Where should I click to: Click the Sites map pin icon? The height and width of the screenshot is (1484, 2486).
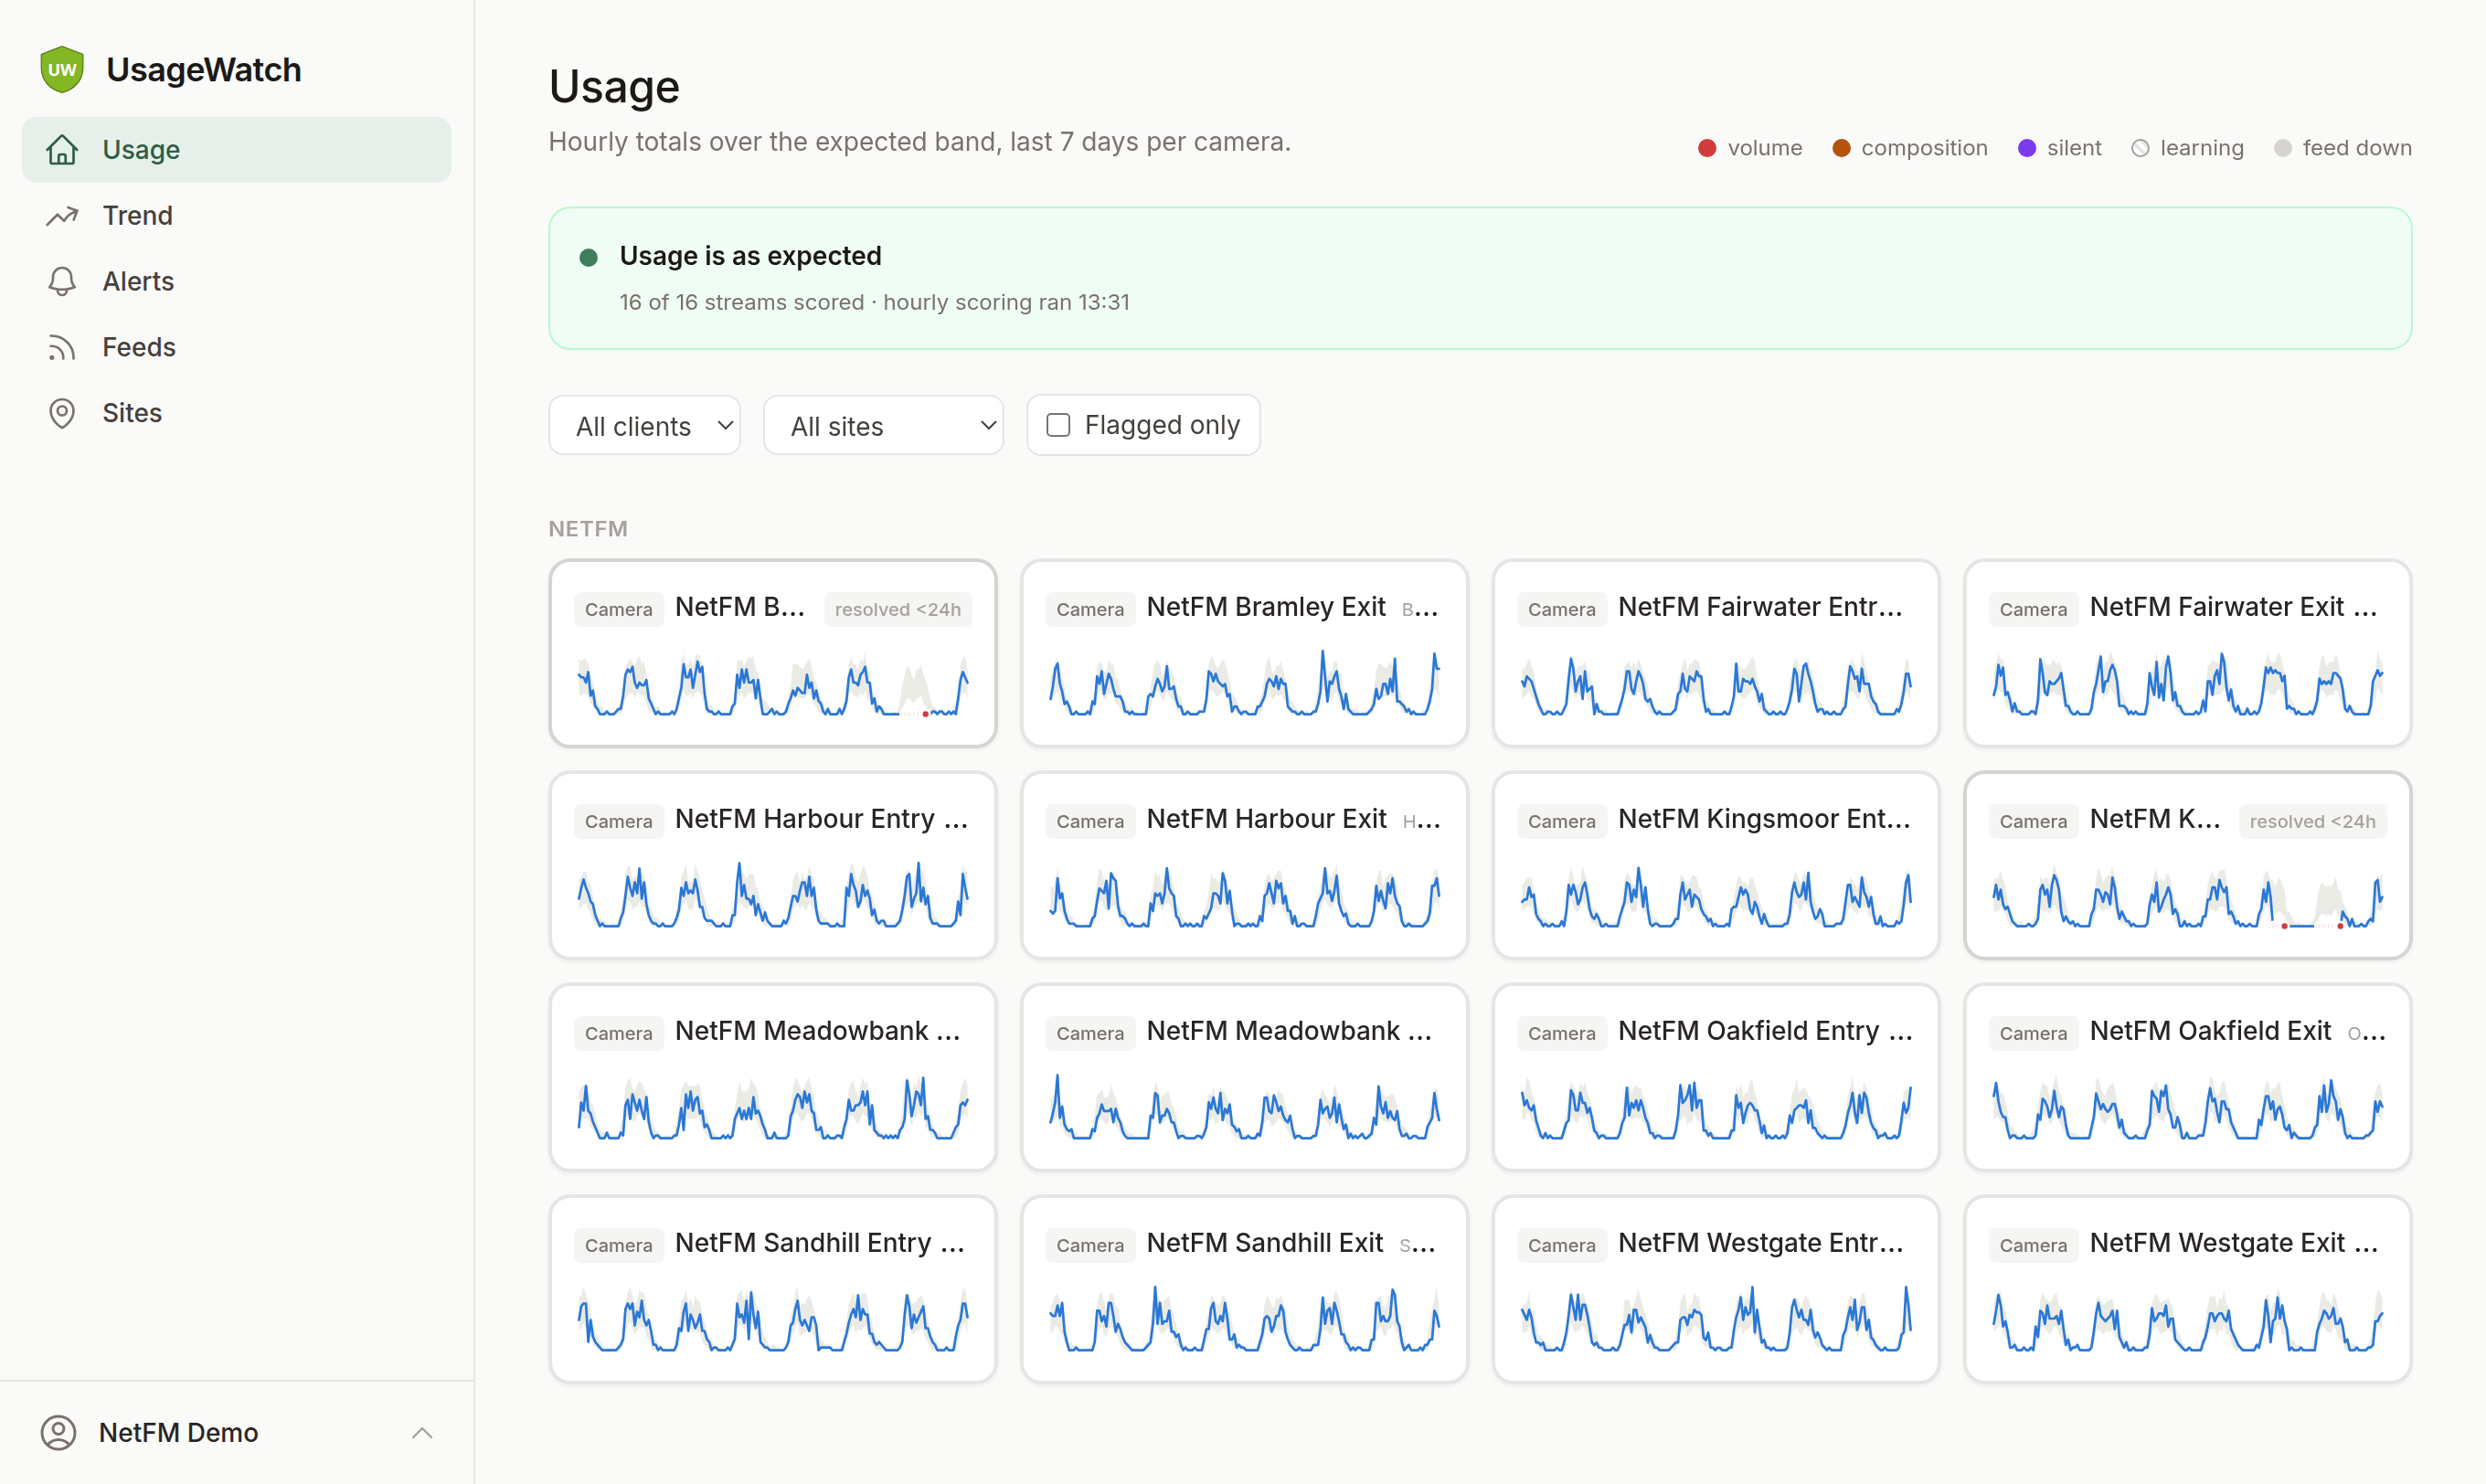click(x=62, y=413)
